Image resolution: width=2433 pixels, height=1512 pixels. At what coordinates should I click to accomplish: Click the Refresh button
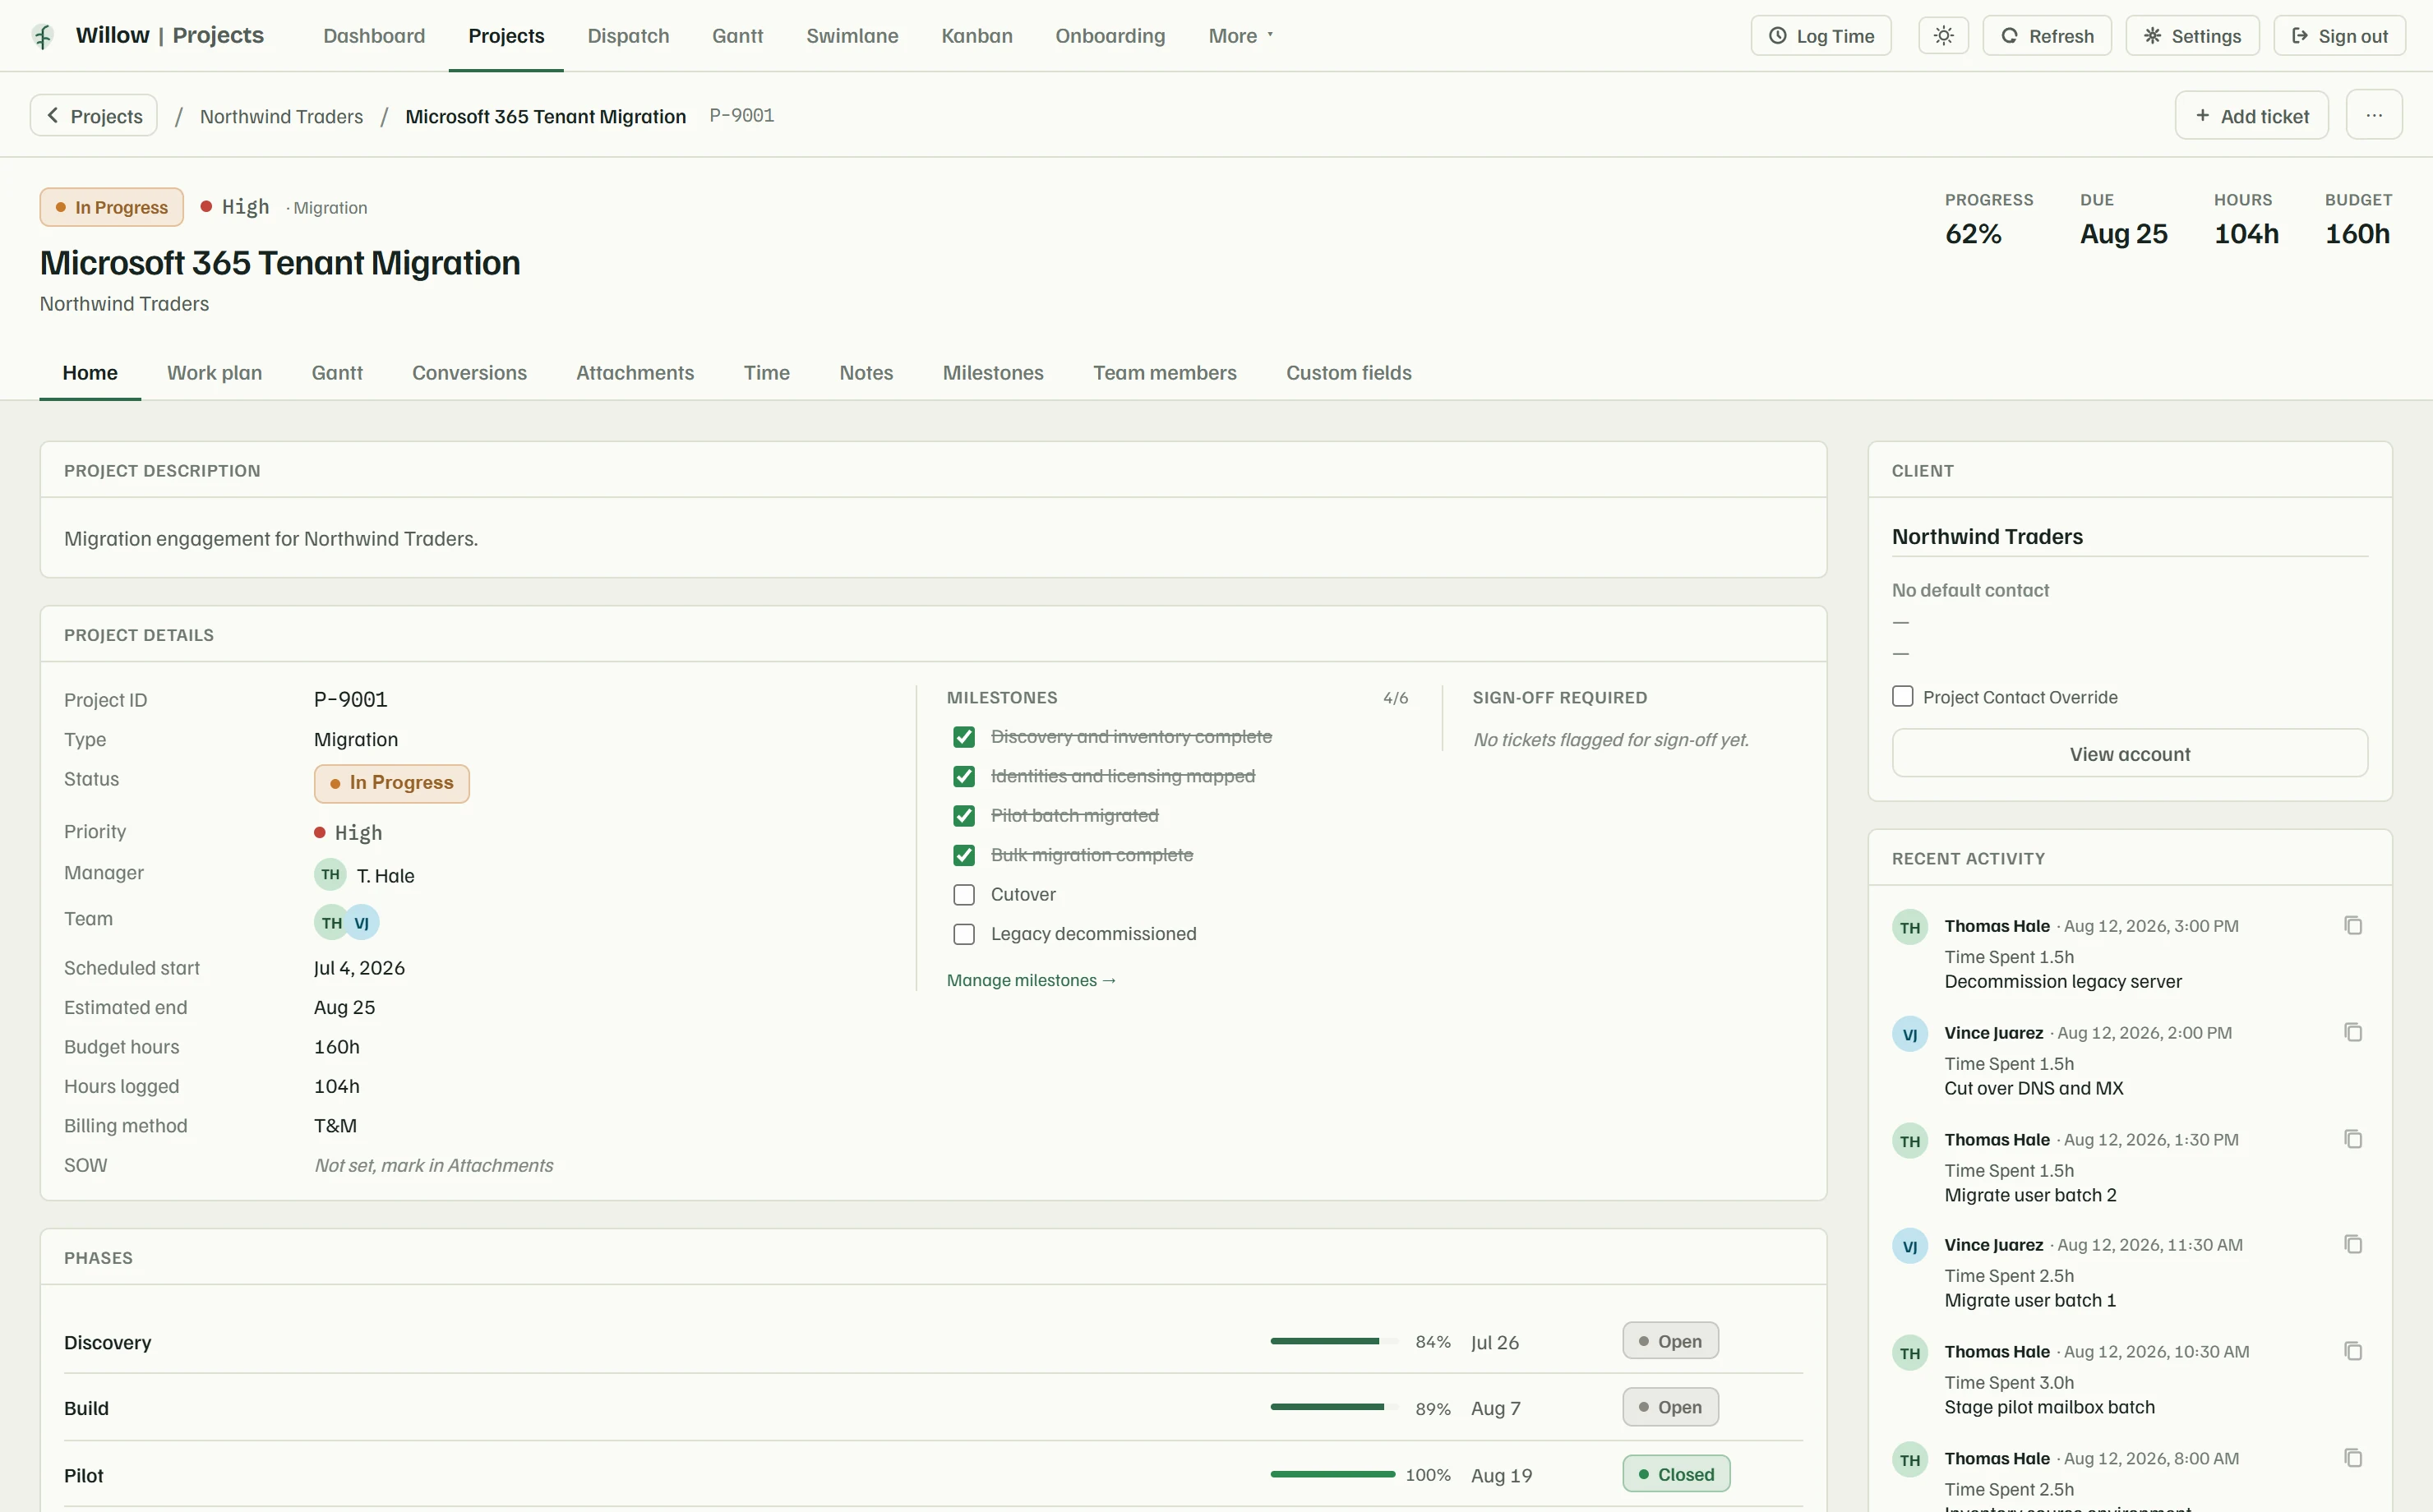click(x=2046, y=36)
